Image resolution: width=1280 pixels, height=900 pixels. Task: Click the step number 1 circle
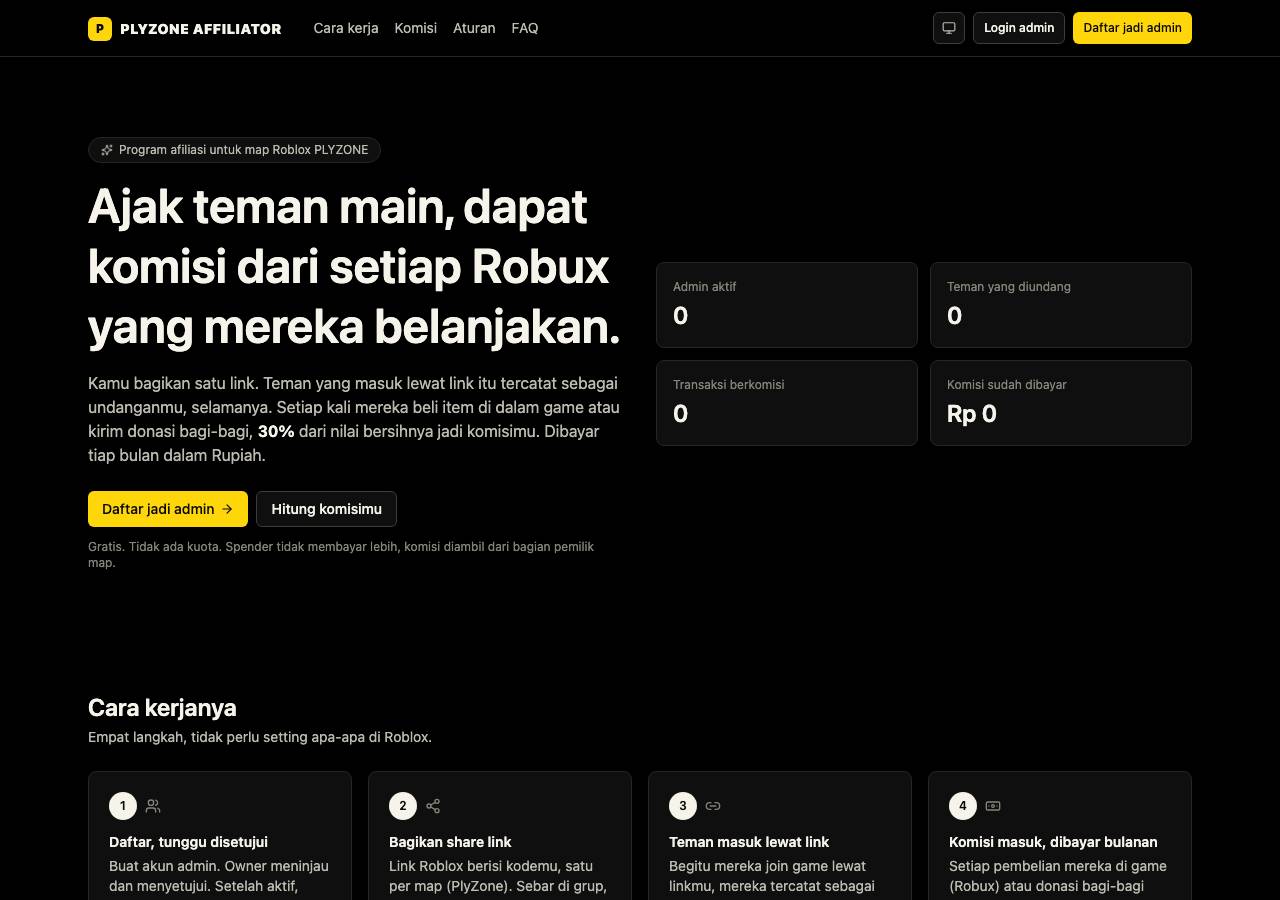click(x=123, y=806)
